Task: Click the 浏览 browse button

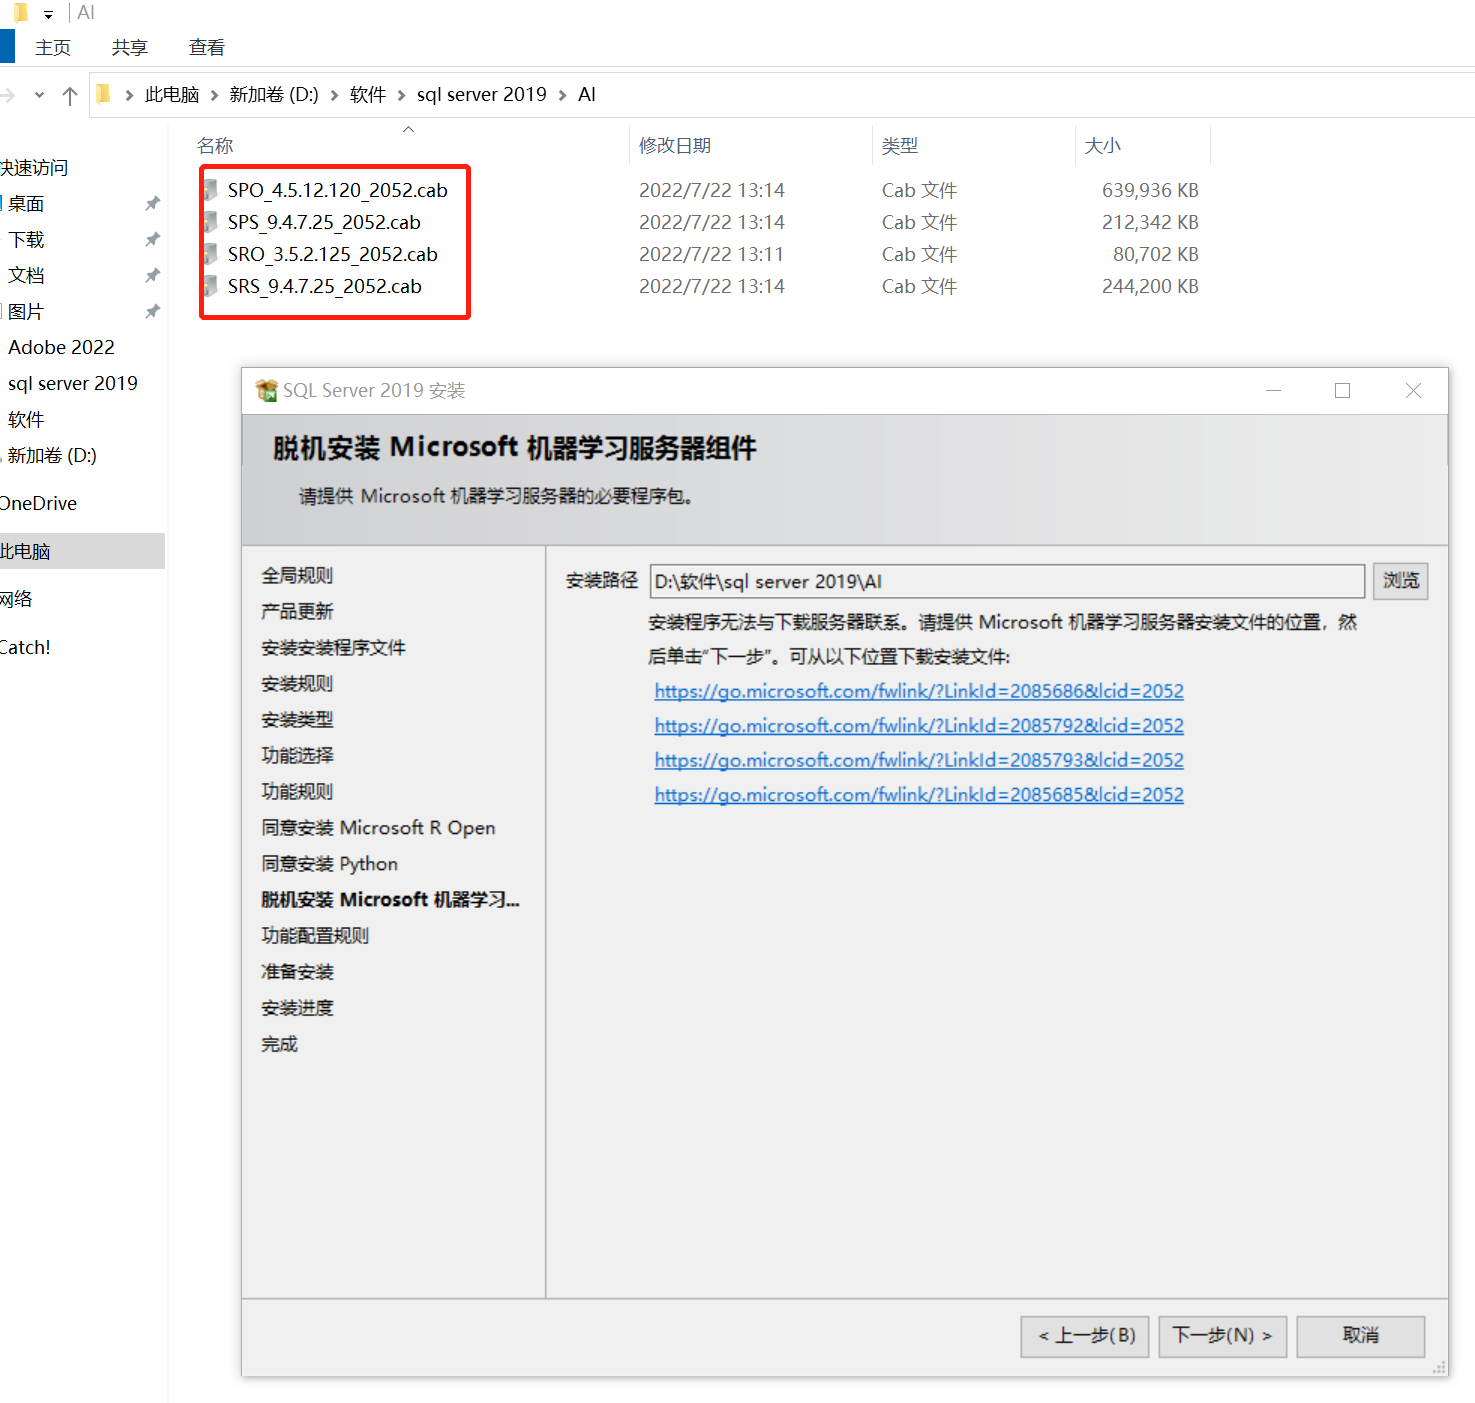Action: click(1401, 581)
